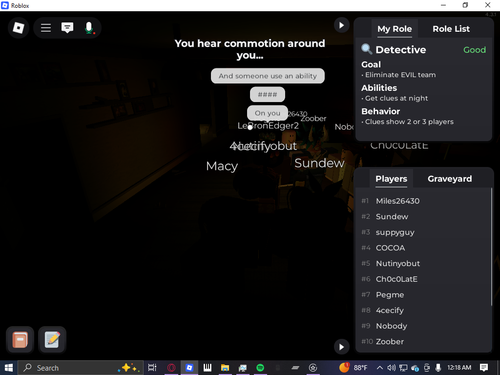Switch to the My Role tab
Screen dimensions: 500x375
pyautogui.click(x=395, y=29)
